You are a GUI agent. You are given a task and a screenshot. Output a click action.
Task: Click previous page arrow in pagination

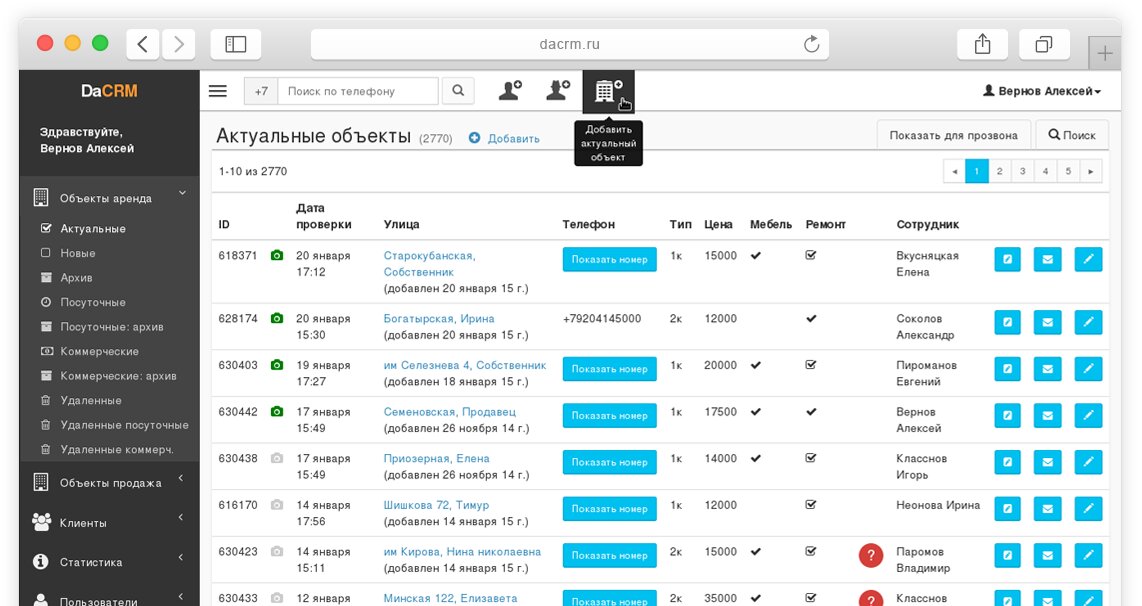[954, 171]
